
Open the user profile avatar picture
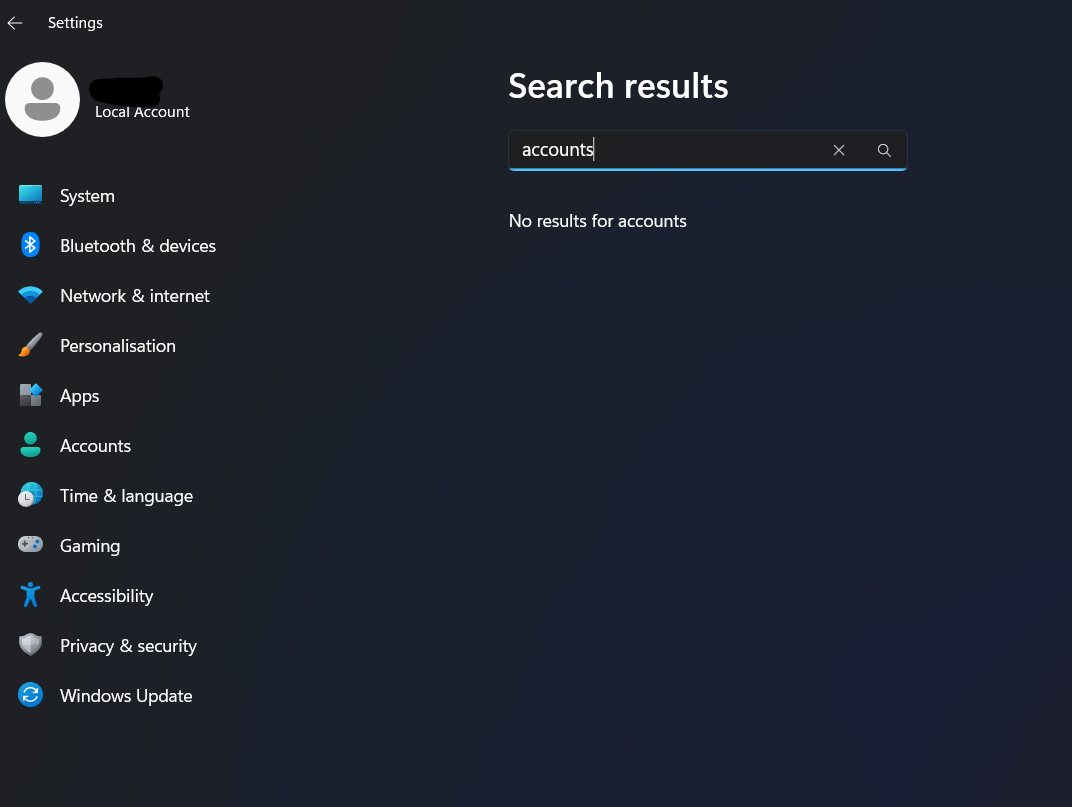(x=42, y=100)
